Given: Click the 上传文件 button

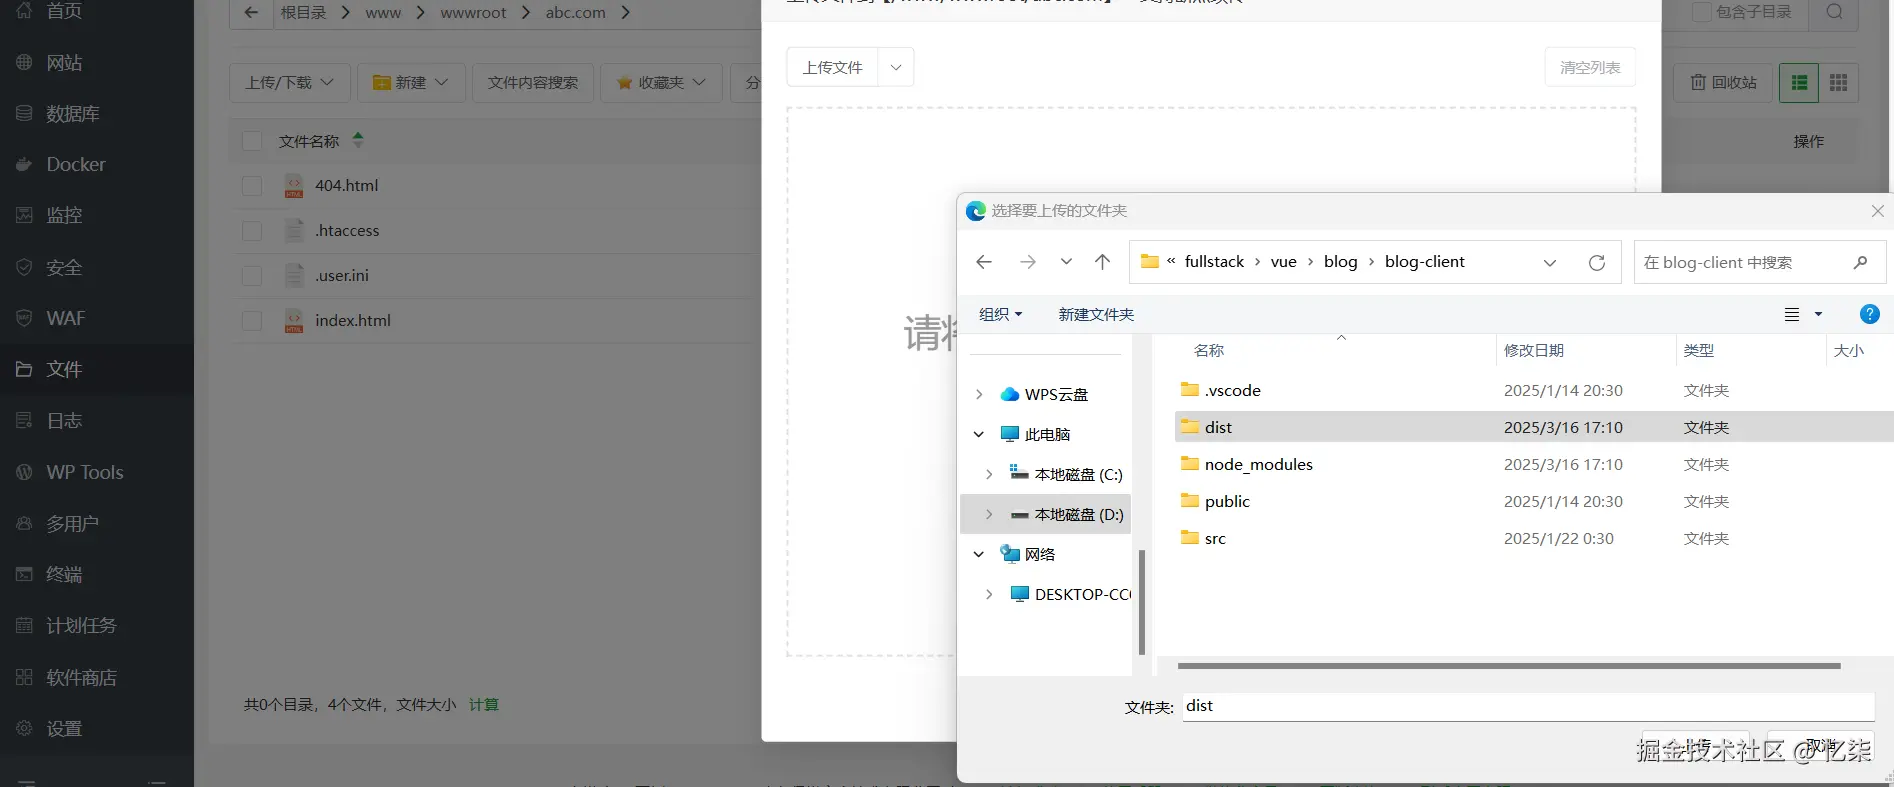Looking at the screenshot, I should tap(832, 68).
